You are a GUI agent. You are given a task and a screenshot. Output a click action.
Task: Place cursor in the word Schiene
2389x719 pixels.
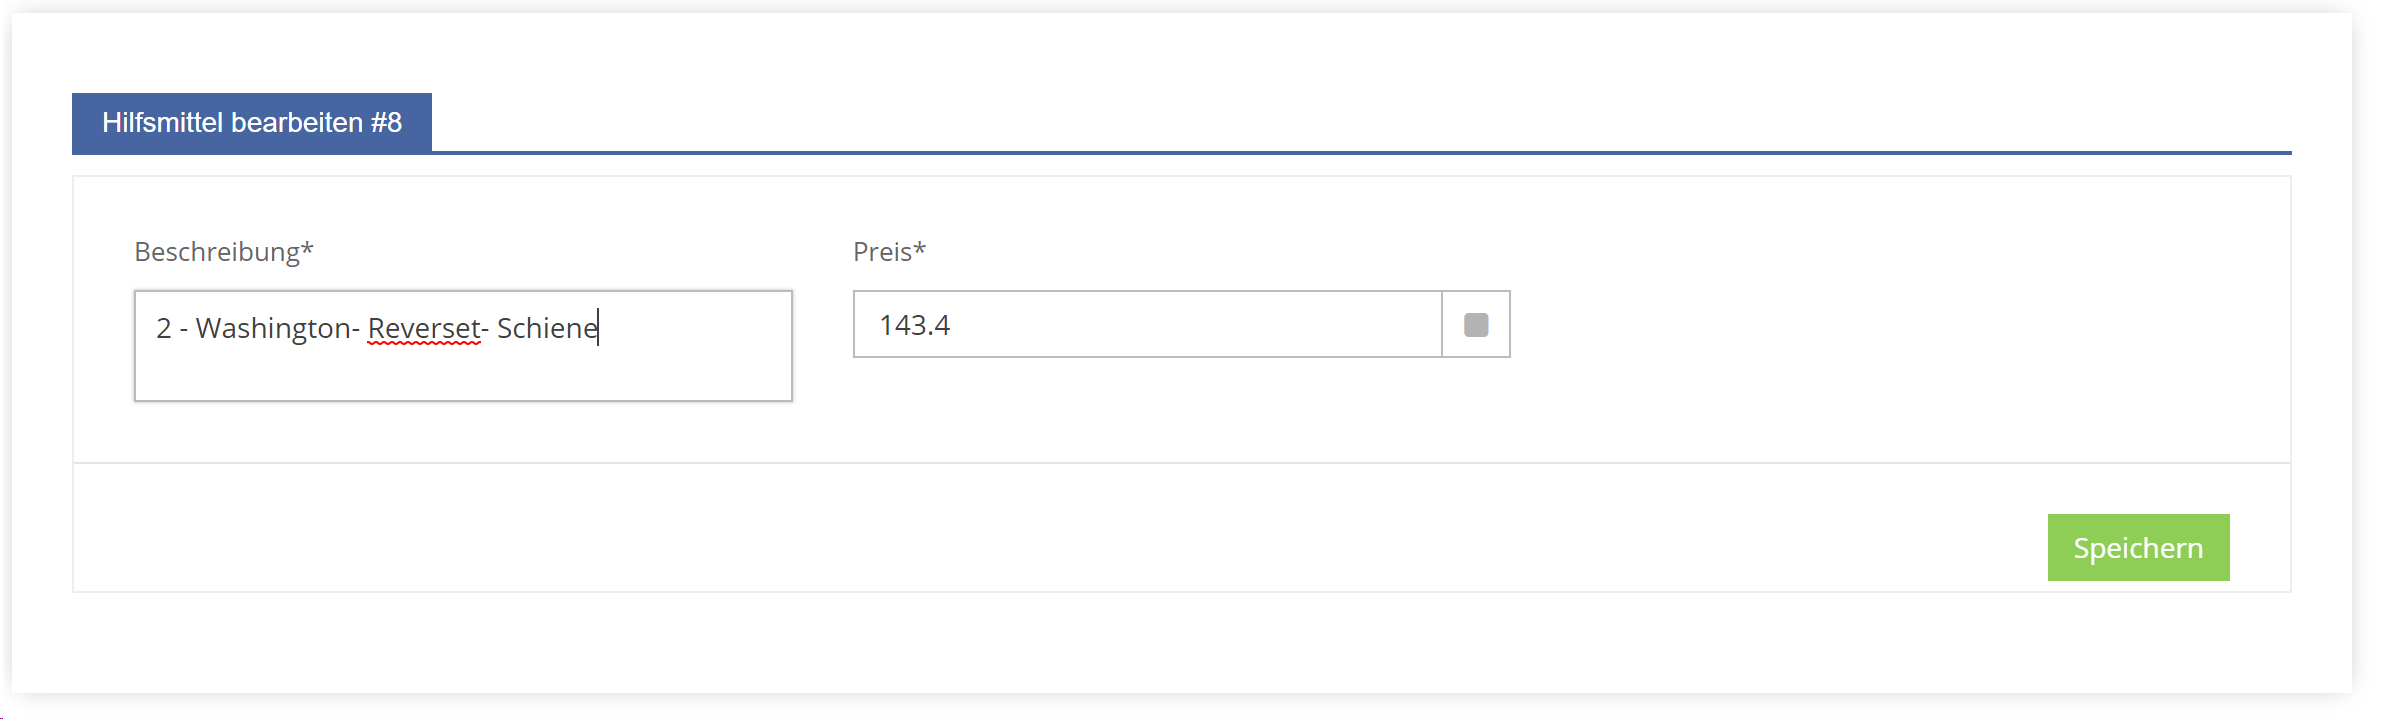tap(547, 328)
